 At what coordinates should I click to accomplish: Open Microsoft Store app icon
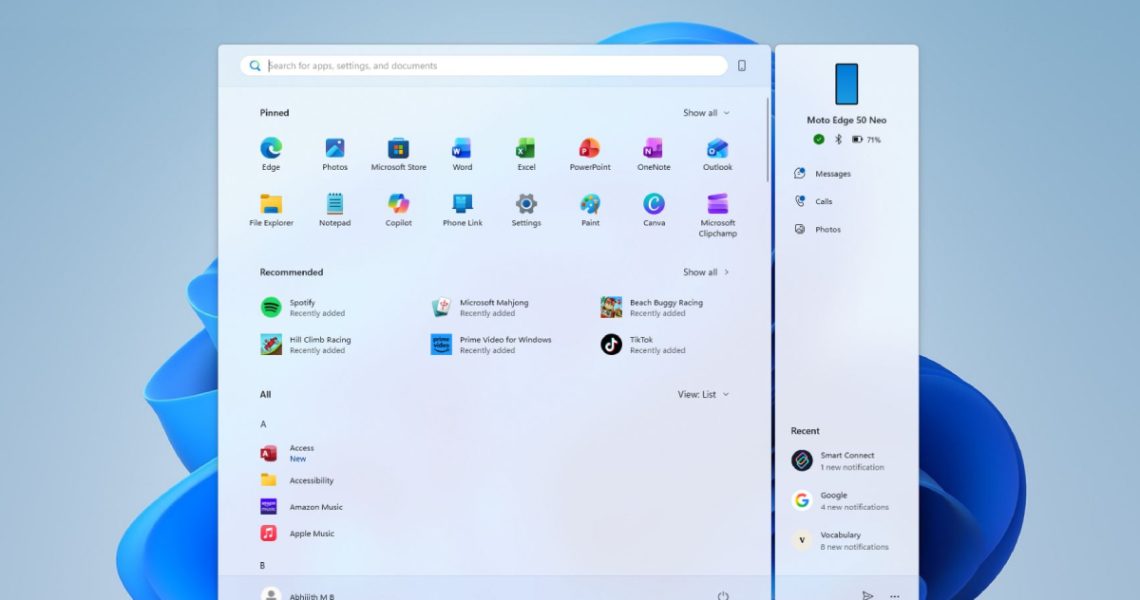(x=398, y=149)
